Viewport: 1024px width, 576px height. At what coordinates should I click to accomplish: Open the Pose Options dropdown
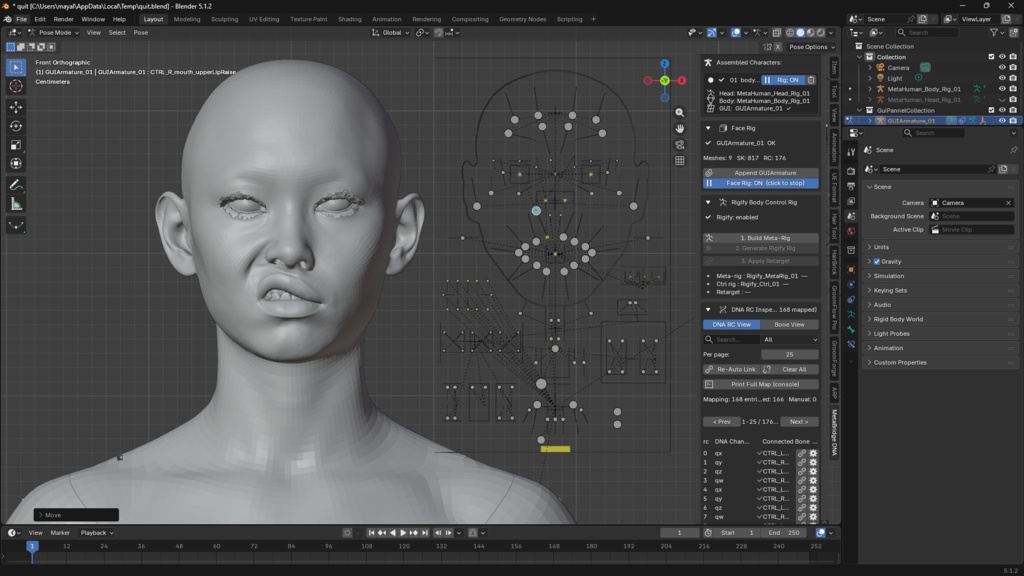pyautogui.click(x=812, y=47)
